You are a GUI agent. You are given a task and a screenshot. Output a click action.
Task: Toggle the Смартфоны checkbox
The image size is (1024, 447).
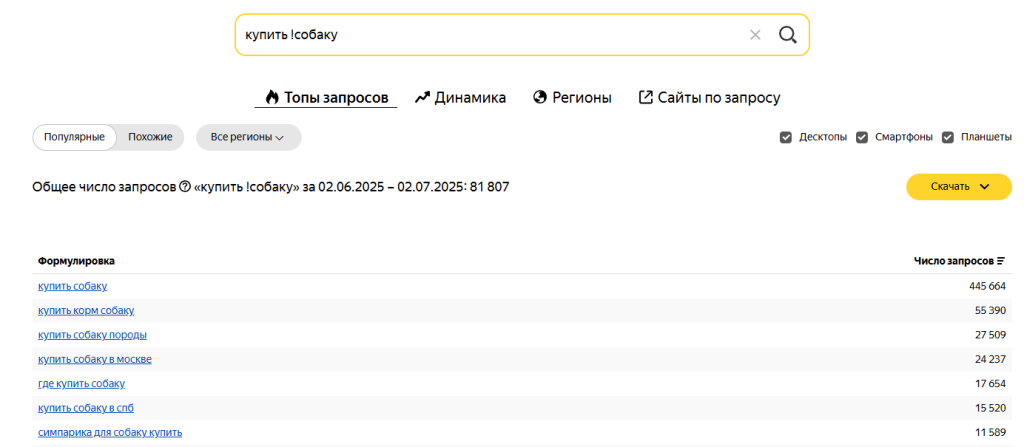862,137
